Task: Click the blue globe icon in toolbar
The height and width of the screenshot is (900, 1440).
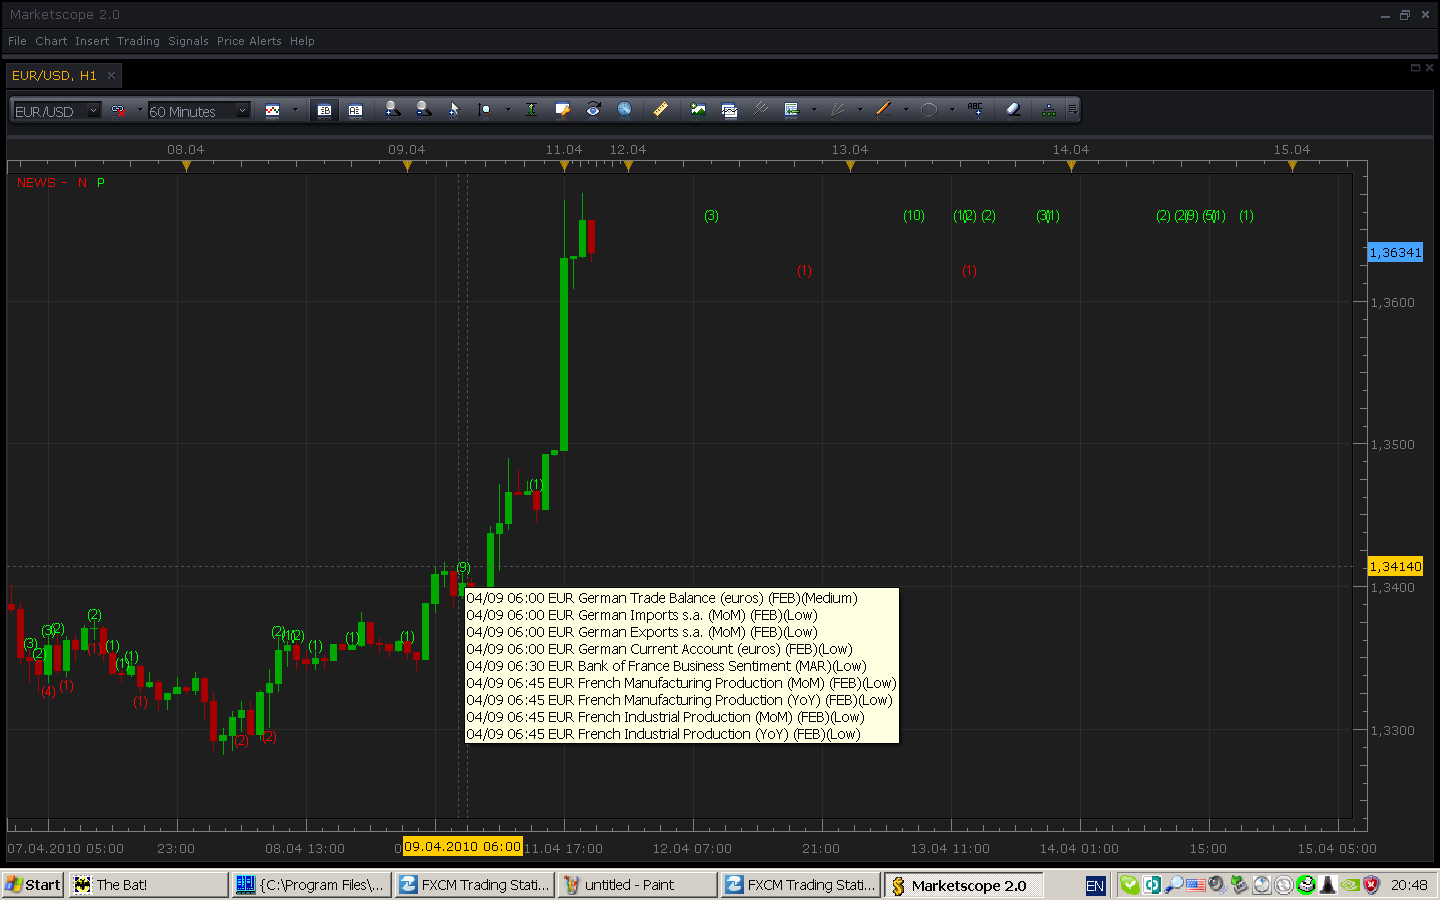Action: [x=624, y=109]
